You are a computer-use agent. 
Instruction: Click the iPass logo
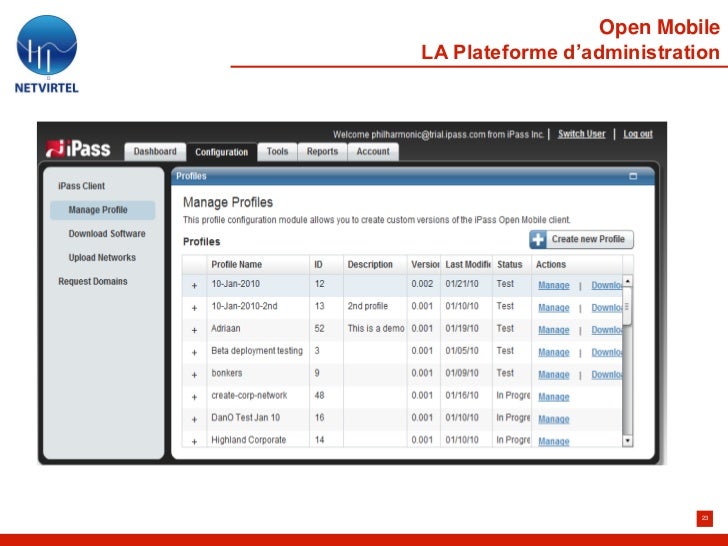(78, 149)
